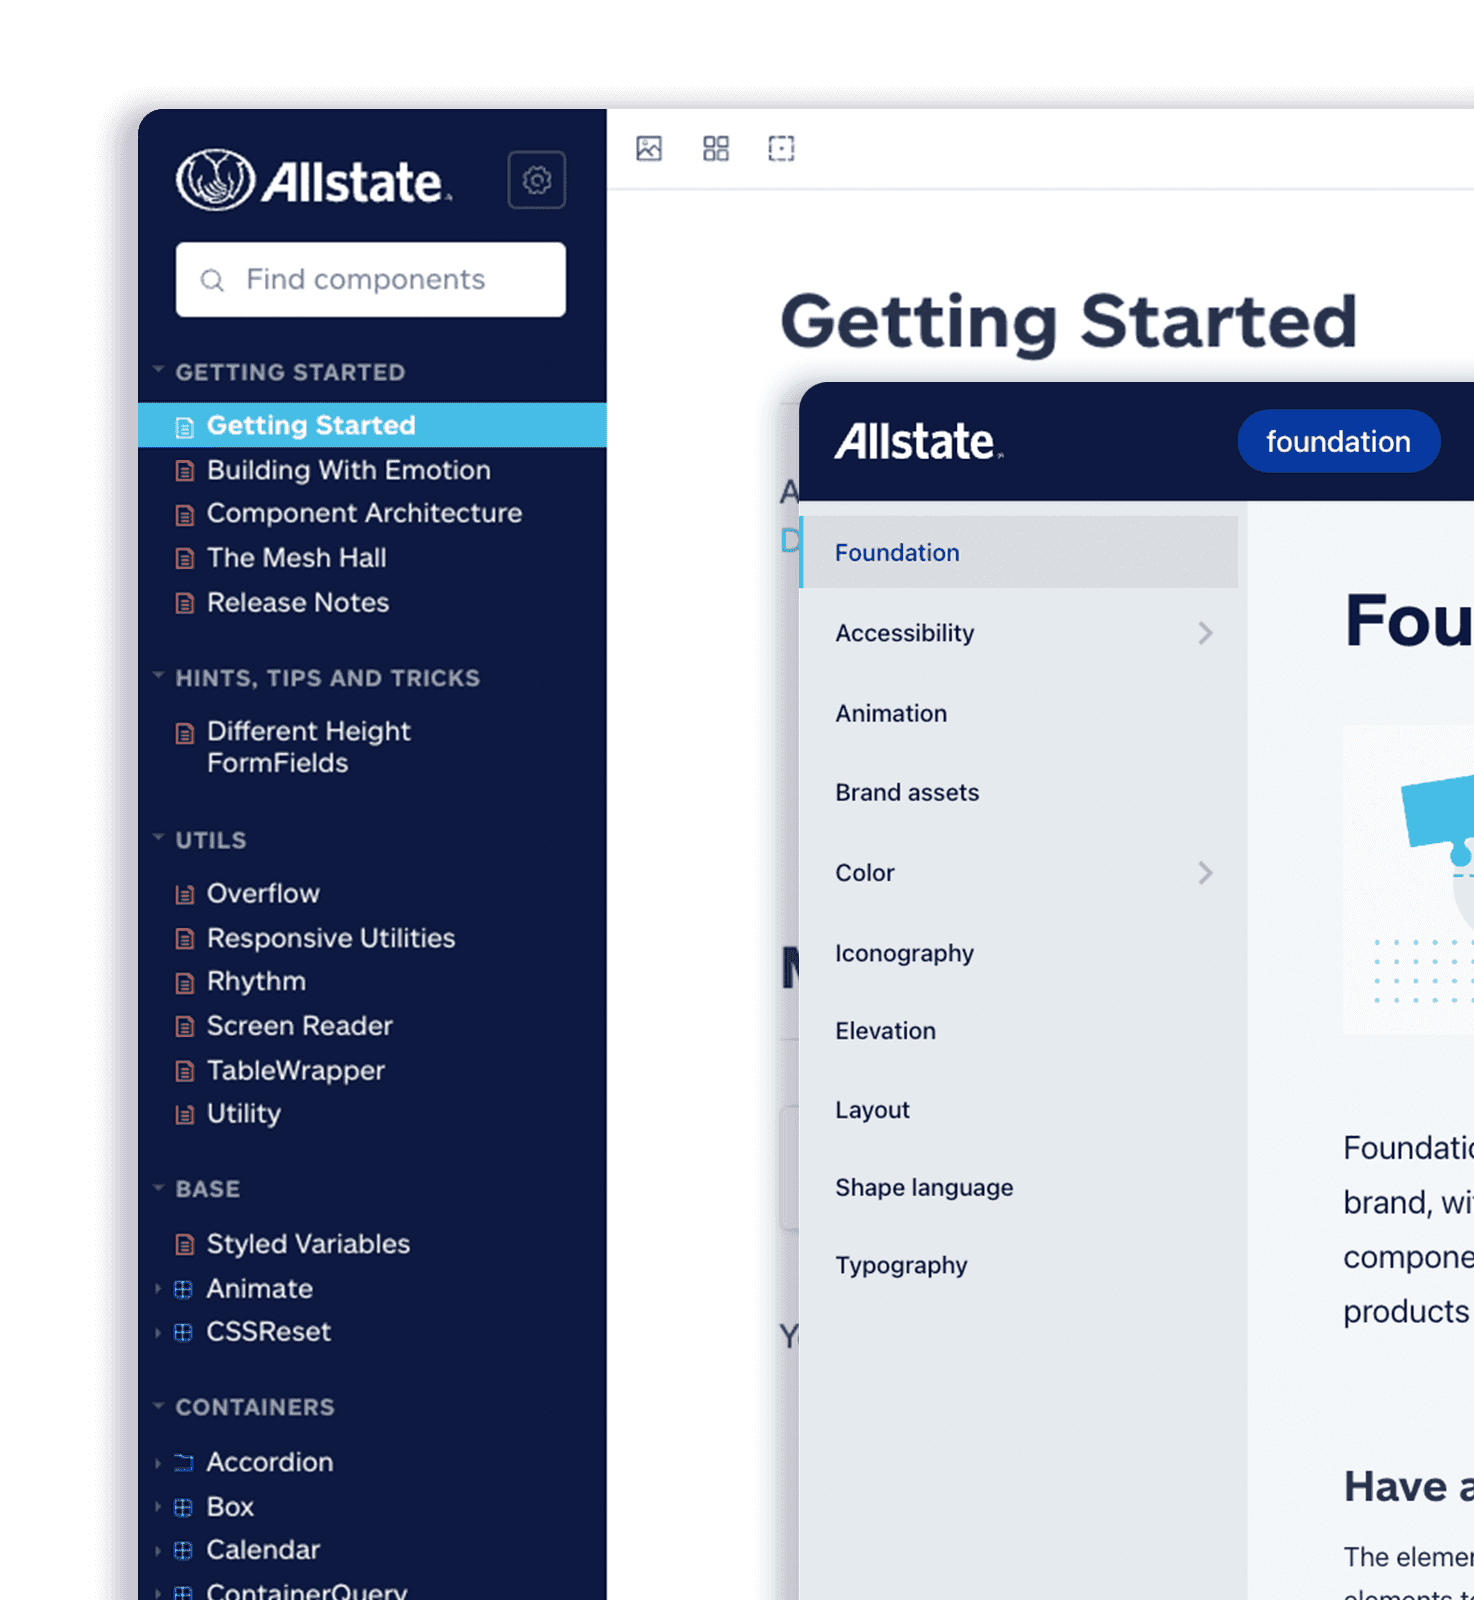This screenshot has height=1600, width=1474.
Task: Open the Getting Started doc page
Action: click(x=372, y=425)
